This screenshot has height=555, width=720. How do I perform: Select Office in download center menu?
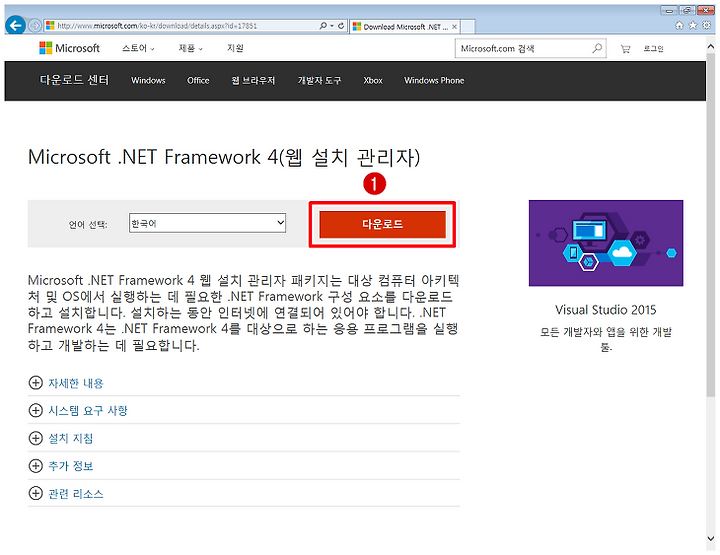pyautogui.click(x=198, y=80)
